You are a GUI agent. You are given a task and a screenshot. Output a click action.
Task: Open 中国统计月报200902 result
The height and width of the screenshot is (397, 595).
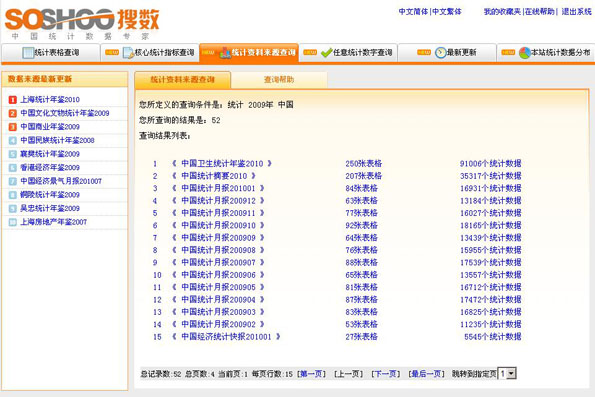(218, 325)
